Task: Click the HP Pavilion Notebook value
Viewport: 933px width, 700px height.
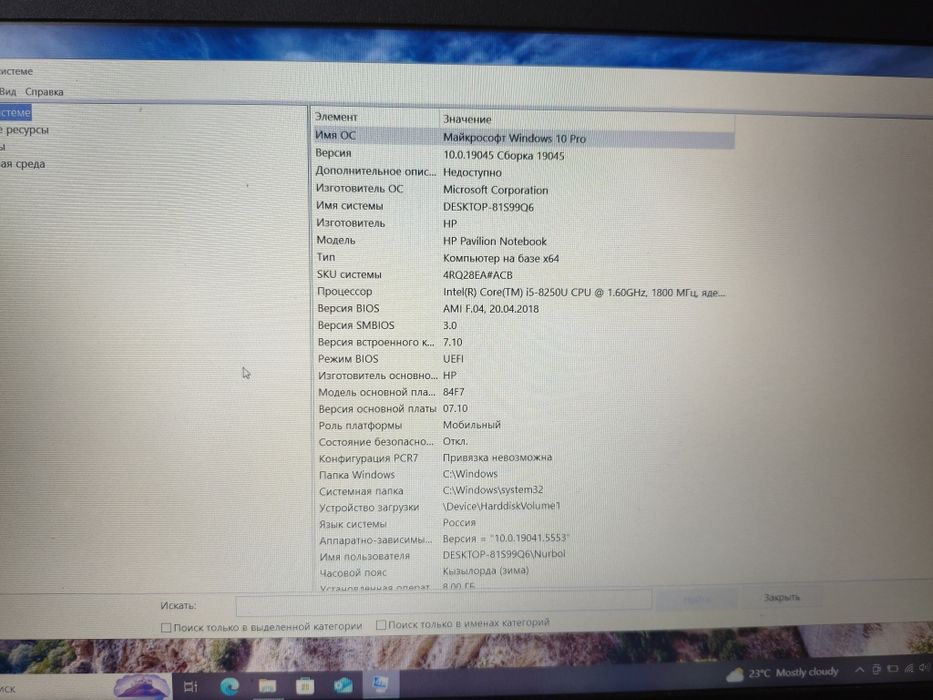Action: tap(494, 241)
